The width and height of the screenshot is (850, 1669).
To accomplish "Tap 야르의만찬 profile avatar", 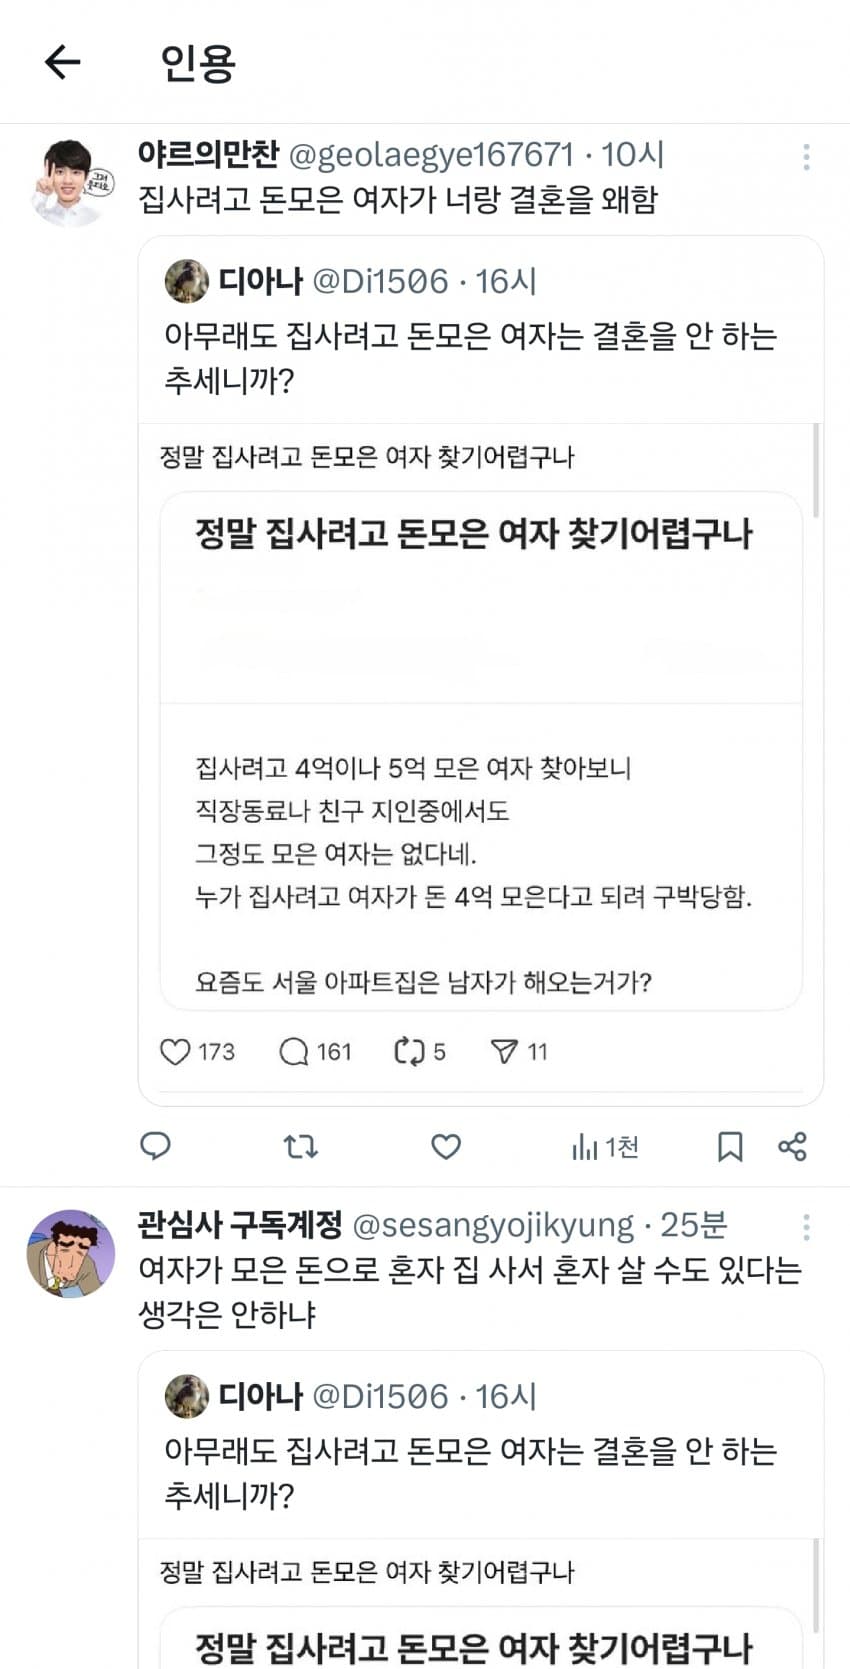I will [x=71, y=182].
